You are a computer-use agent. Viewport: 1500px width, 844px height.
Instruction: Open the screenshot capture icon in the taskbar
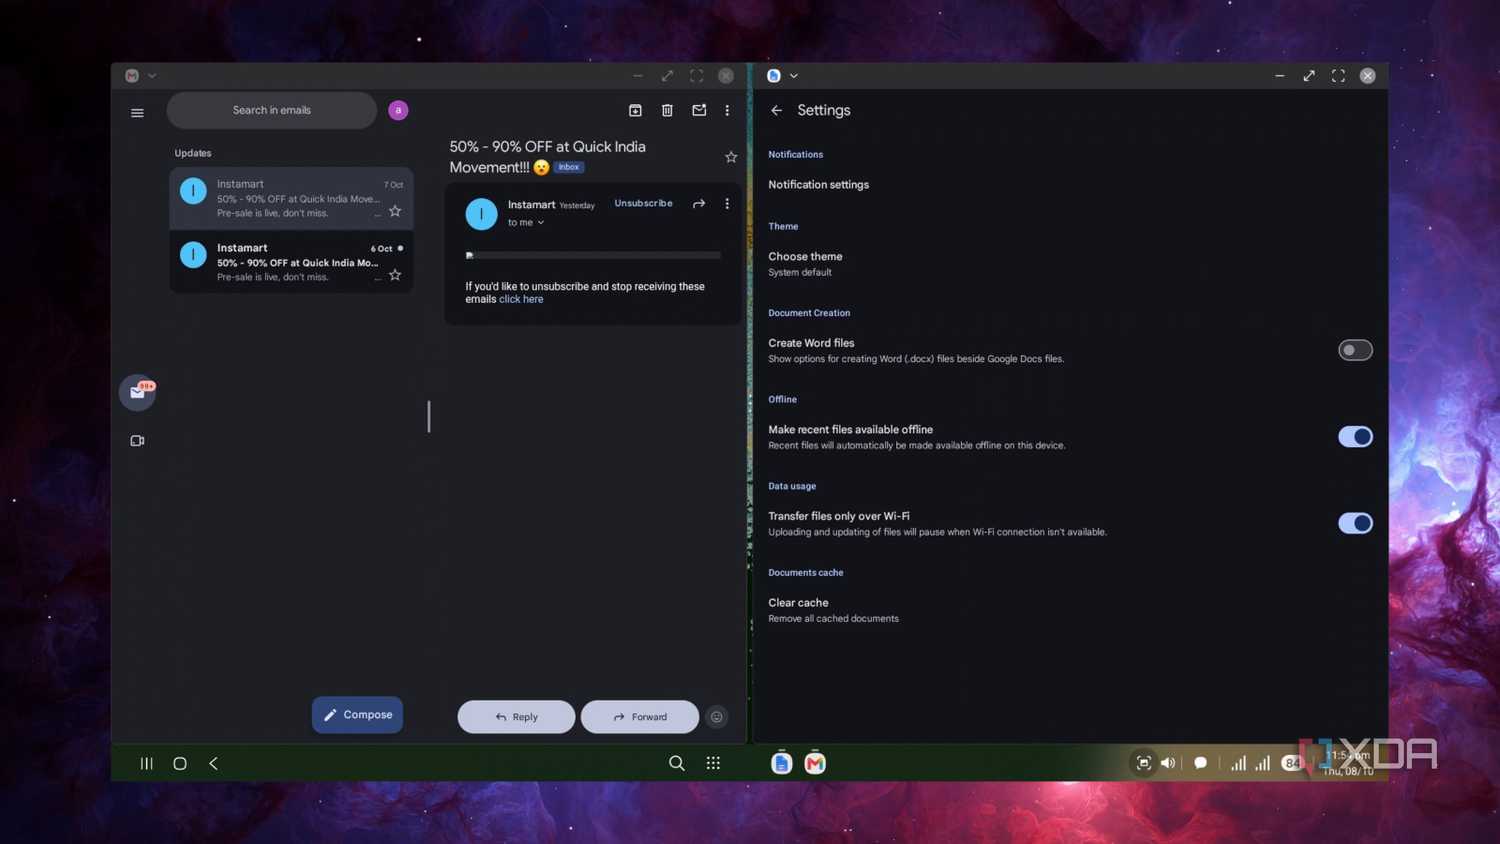point(1143,763)
